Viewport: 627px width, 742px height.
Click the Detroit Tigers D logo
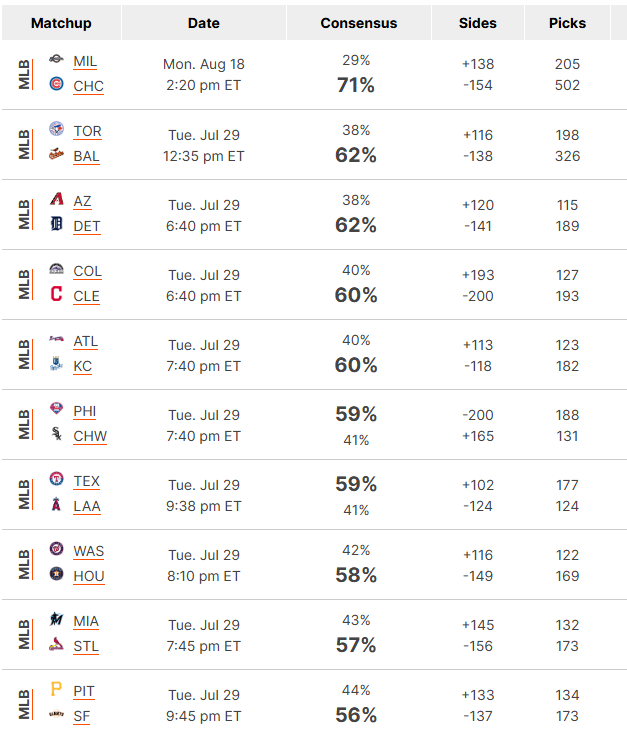(x=56, y=223)
